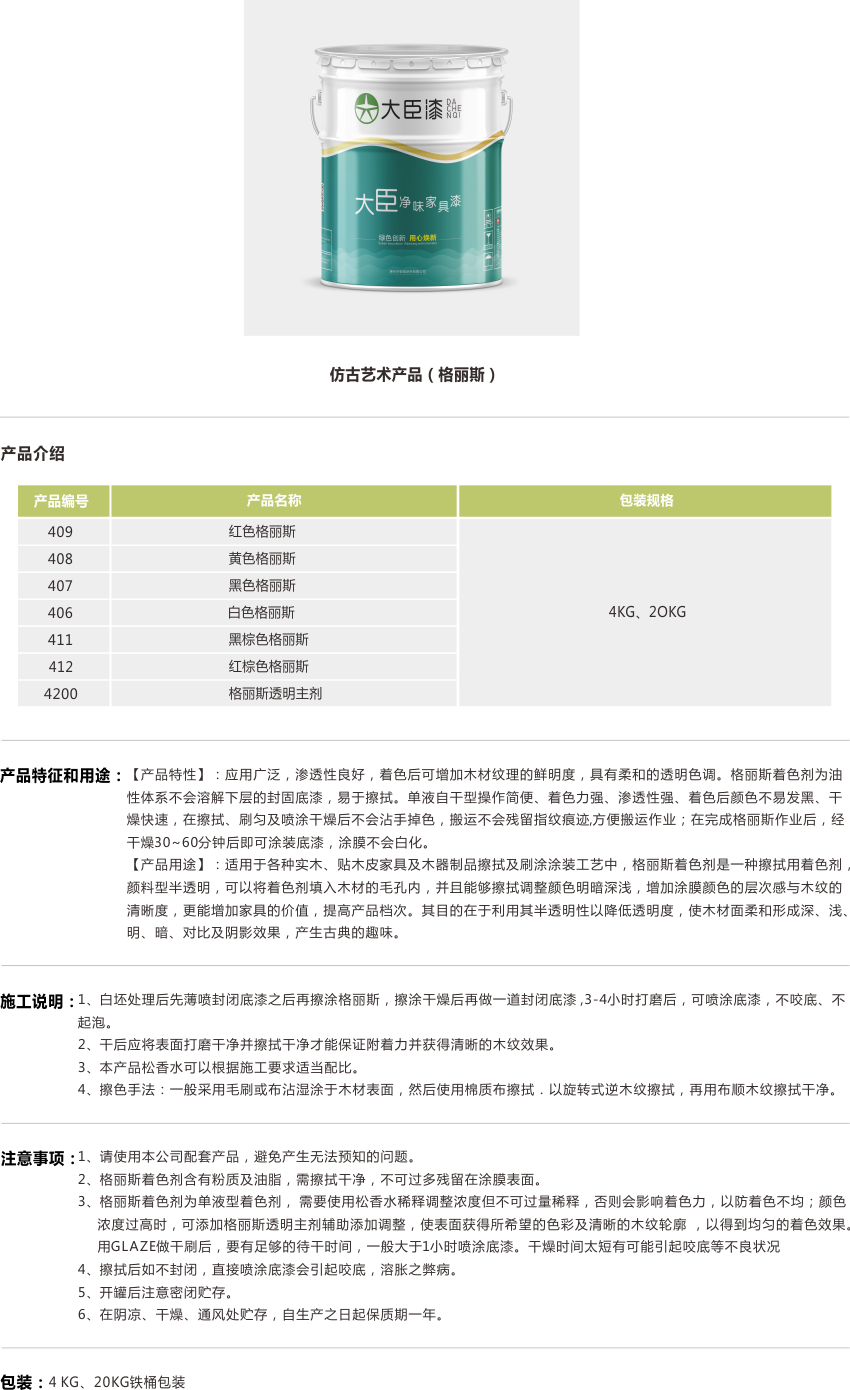Viewport: 850px width, 1390px height.
Task: Click the 黄色格丽斯 product name
Action: click(262, 559)
